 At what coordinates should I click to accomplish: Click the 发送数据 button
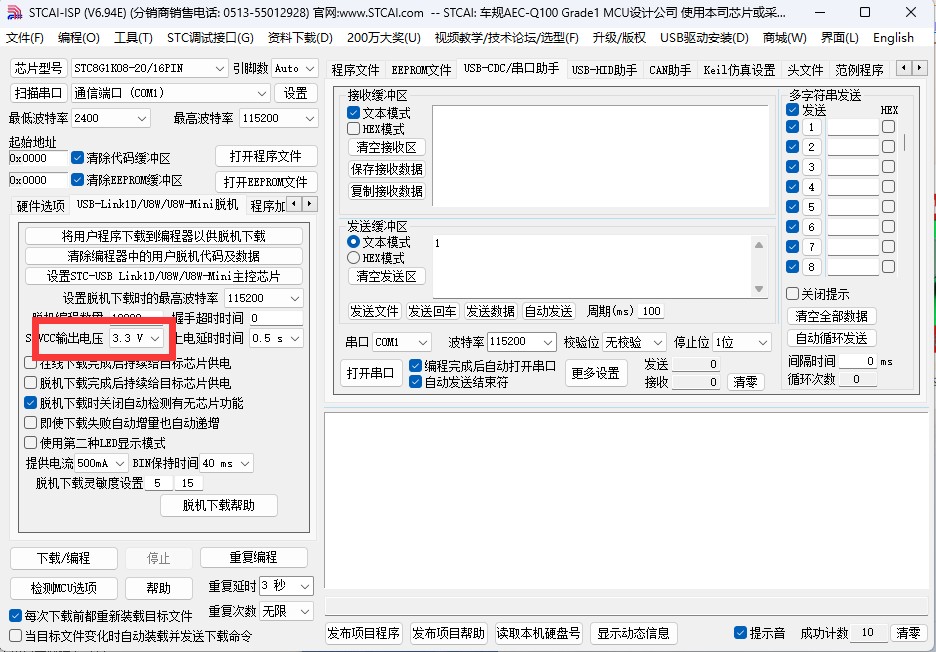[491, 311]
